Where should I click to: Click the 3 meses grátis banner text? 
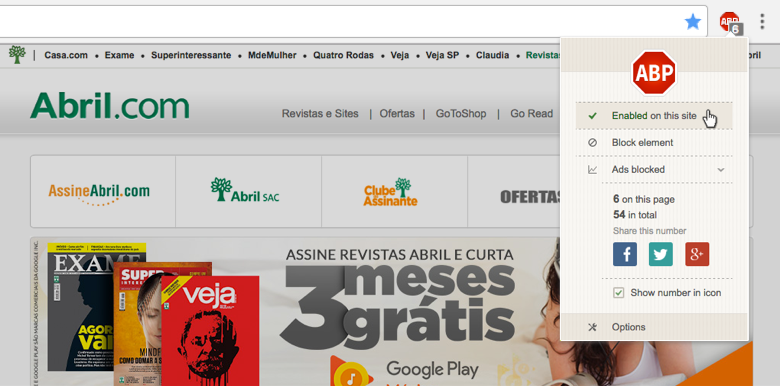(398, 306)
